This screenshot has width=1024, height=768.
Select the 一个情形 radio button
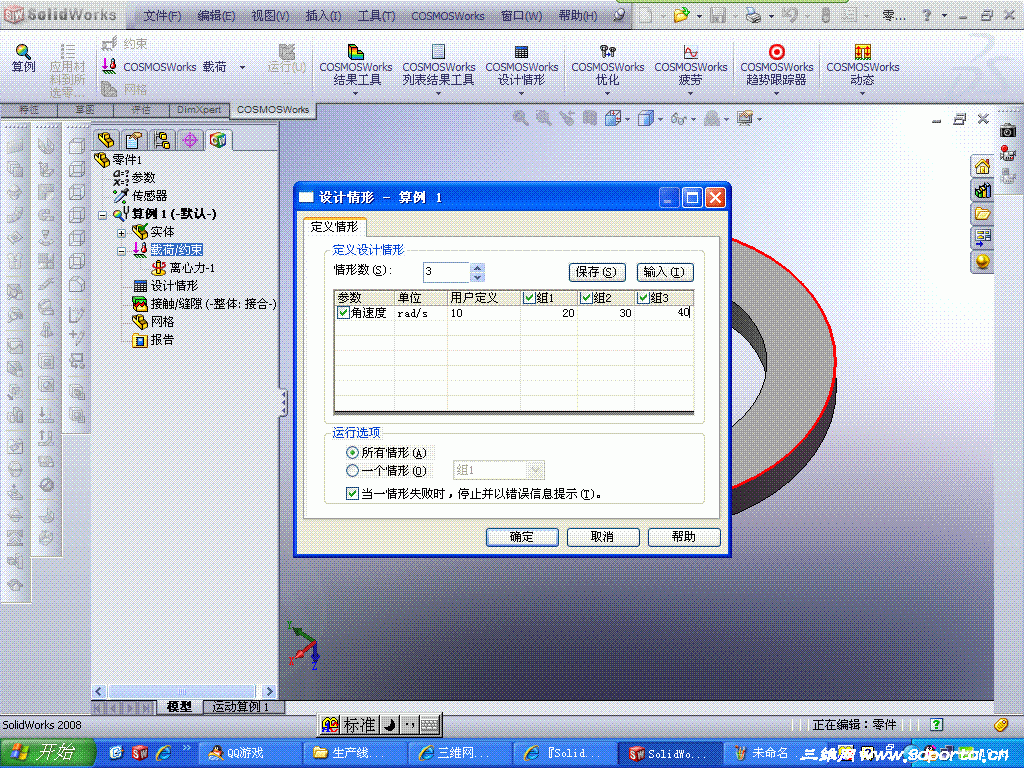coord(352,469)
